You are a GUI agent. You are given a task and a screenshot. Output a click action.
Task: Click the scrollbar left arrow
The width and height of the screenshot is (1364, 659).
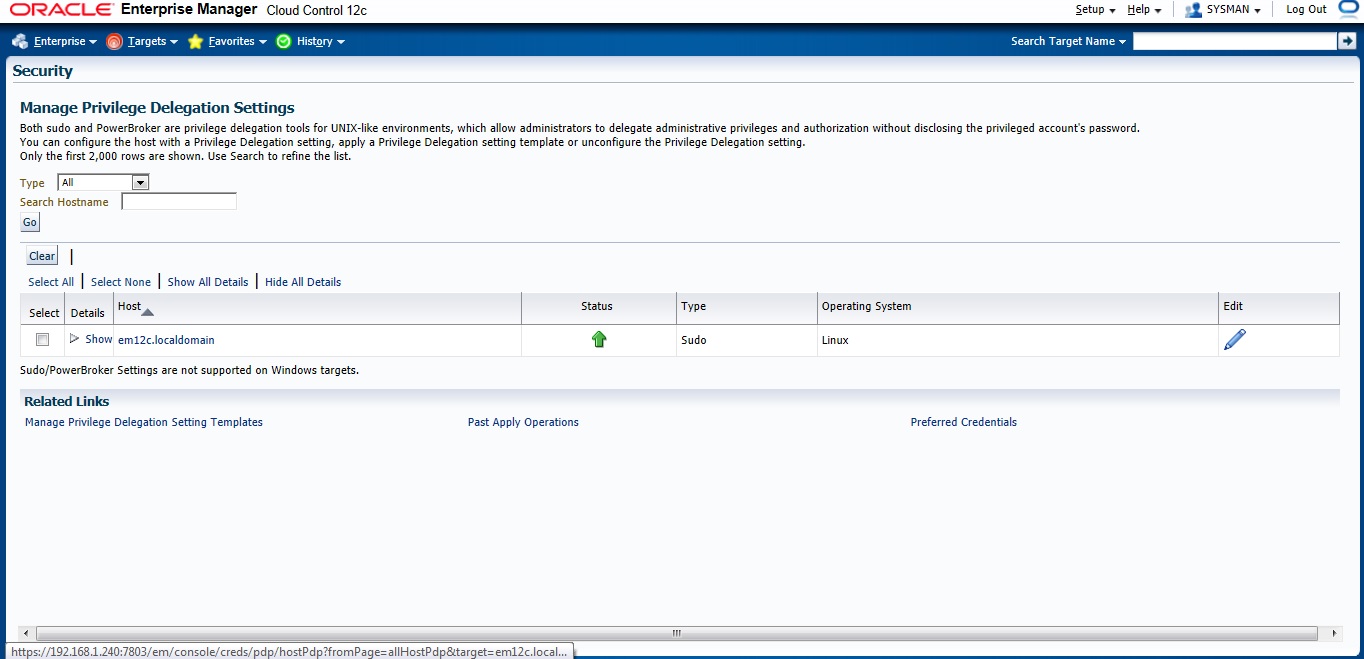point(28,633)
